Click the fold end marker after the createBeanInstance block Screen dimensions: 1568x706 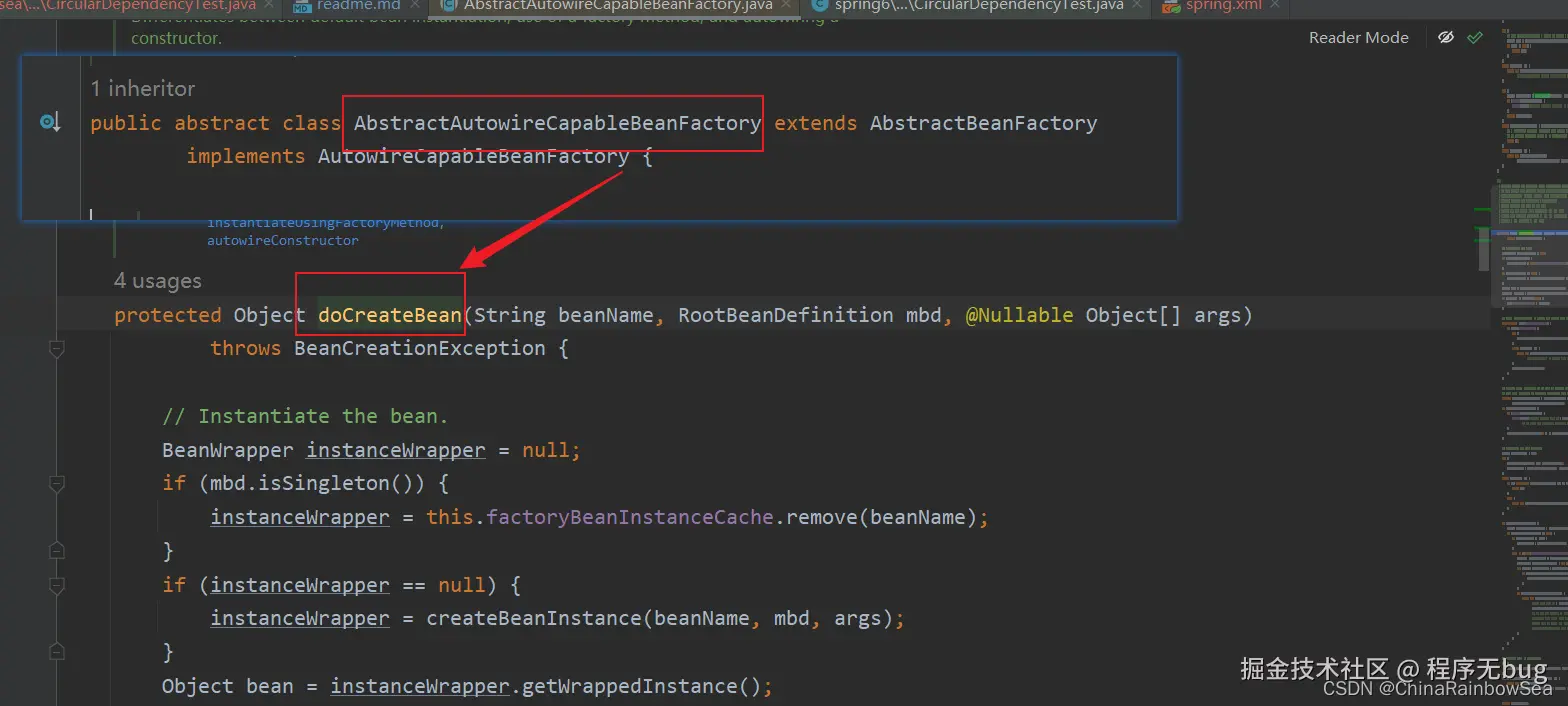point(56,653)
